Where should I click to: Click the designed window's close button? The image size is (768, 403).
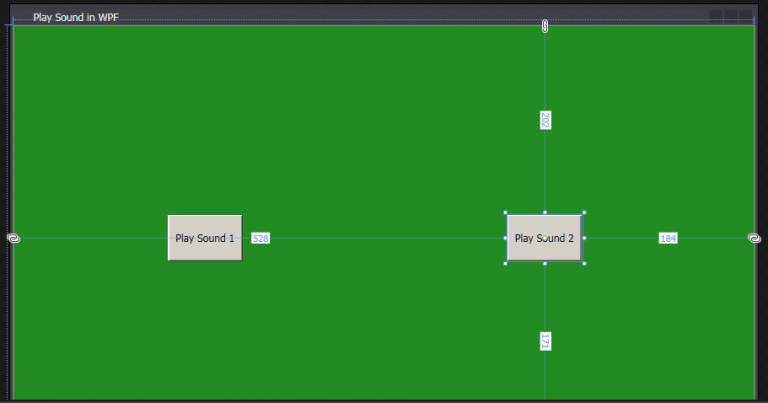[x=746, y=16]
